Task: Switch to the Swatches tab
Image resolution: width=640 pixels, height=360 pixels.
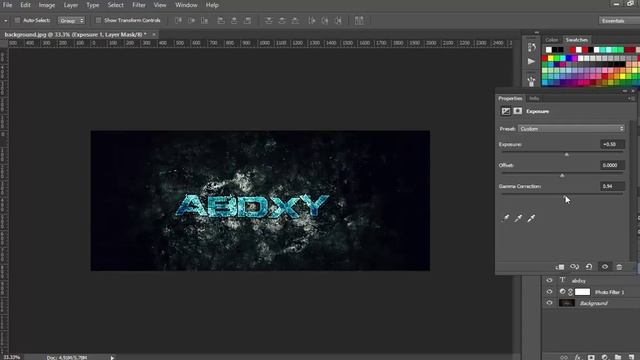Action: tap(576, 40)
